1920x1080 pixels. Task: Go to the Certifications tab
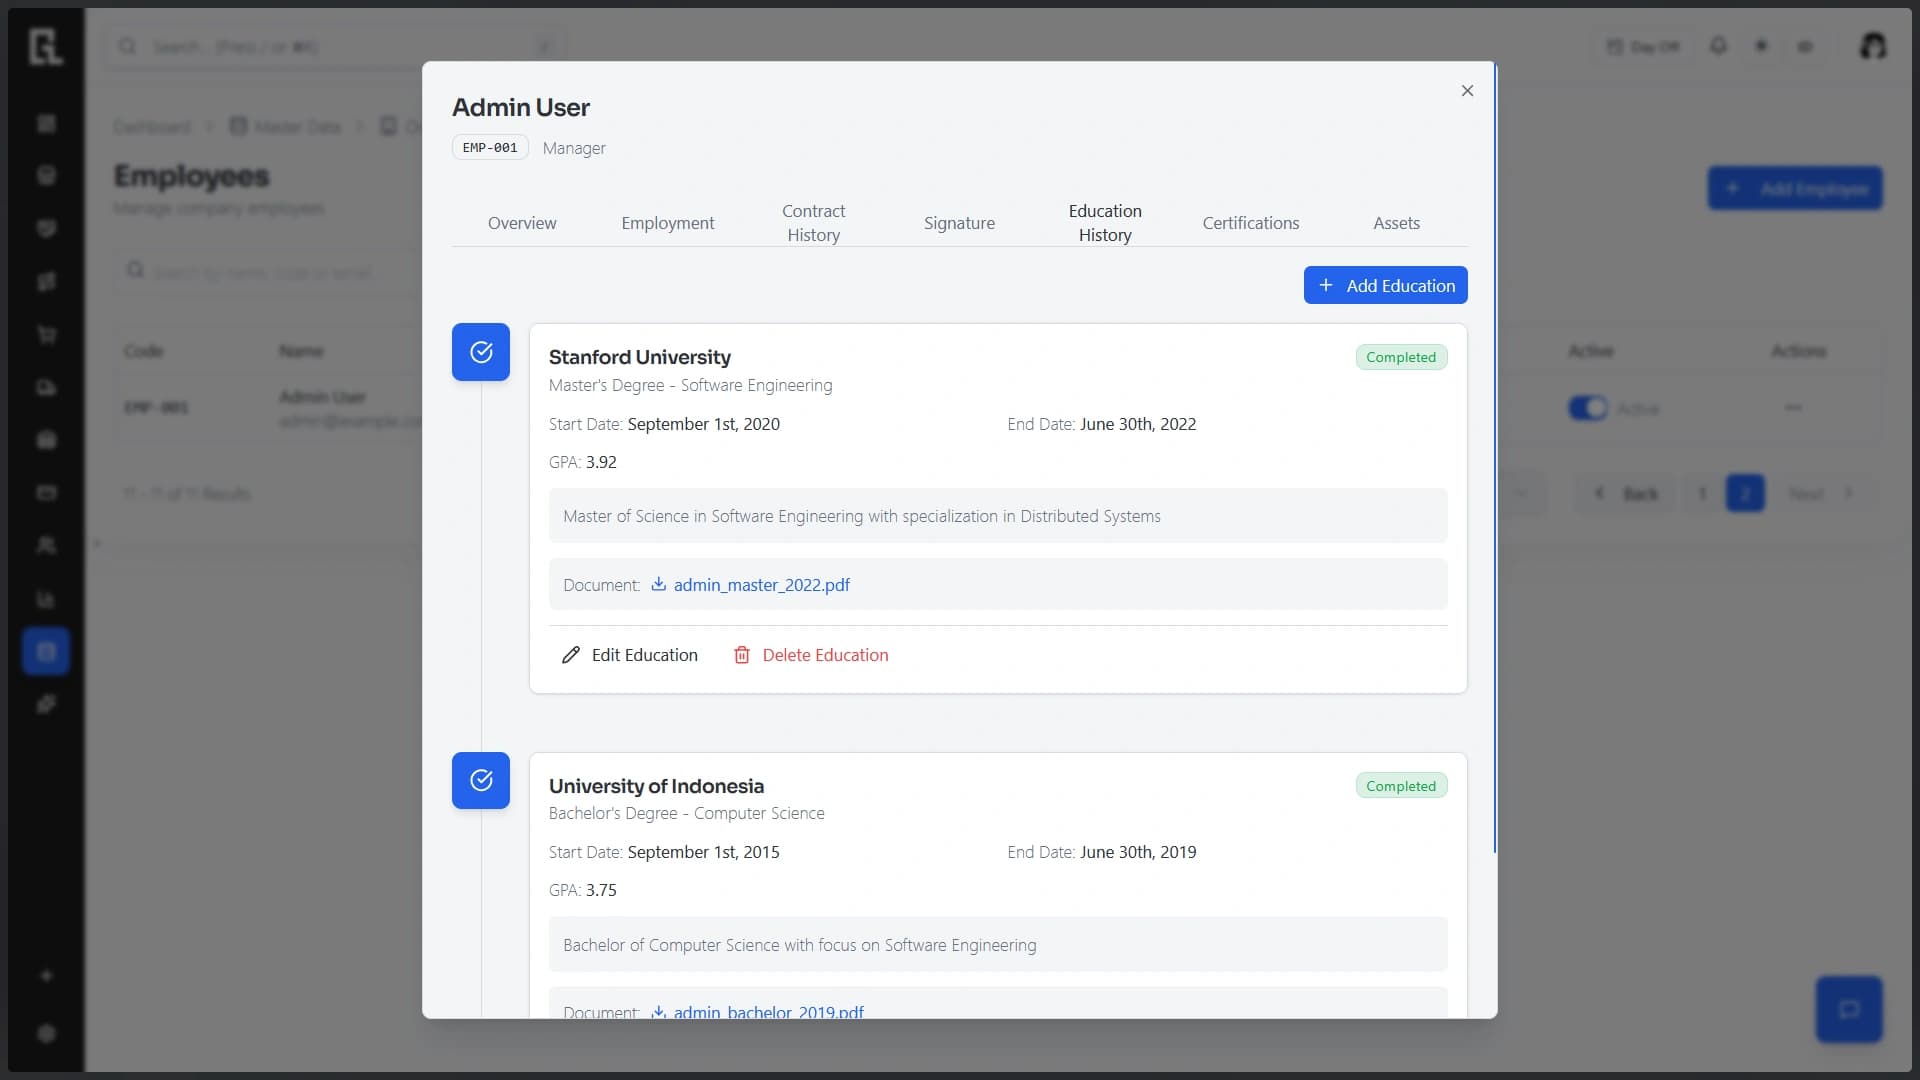(x=1251, y=223)
